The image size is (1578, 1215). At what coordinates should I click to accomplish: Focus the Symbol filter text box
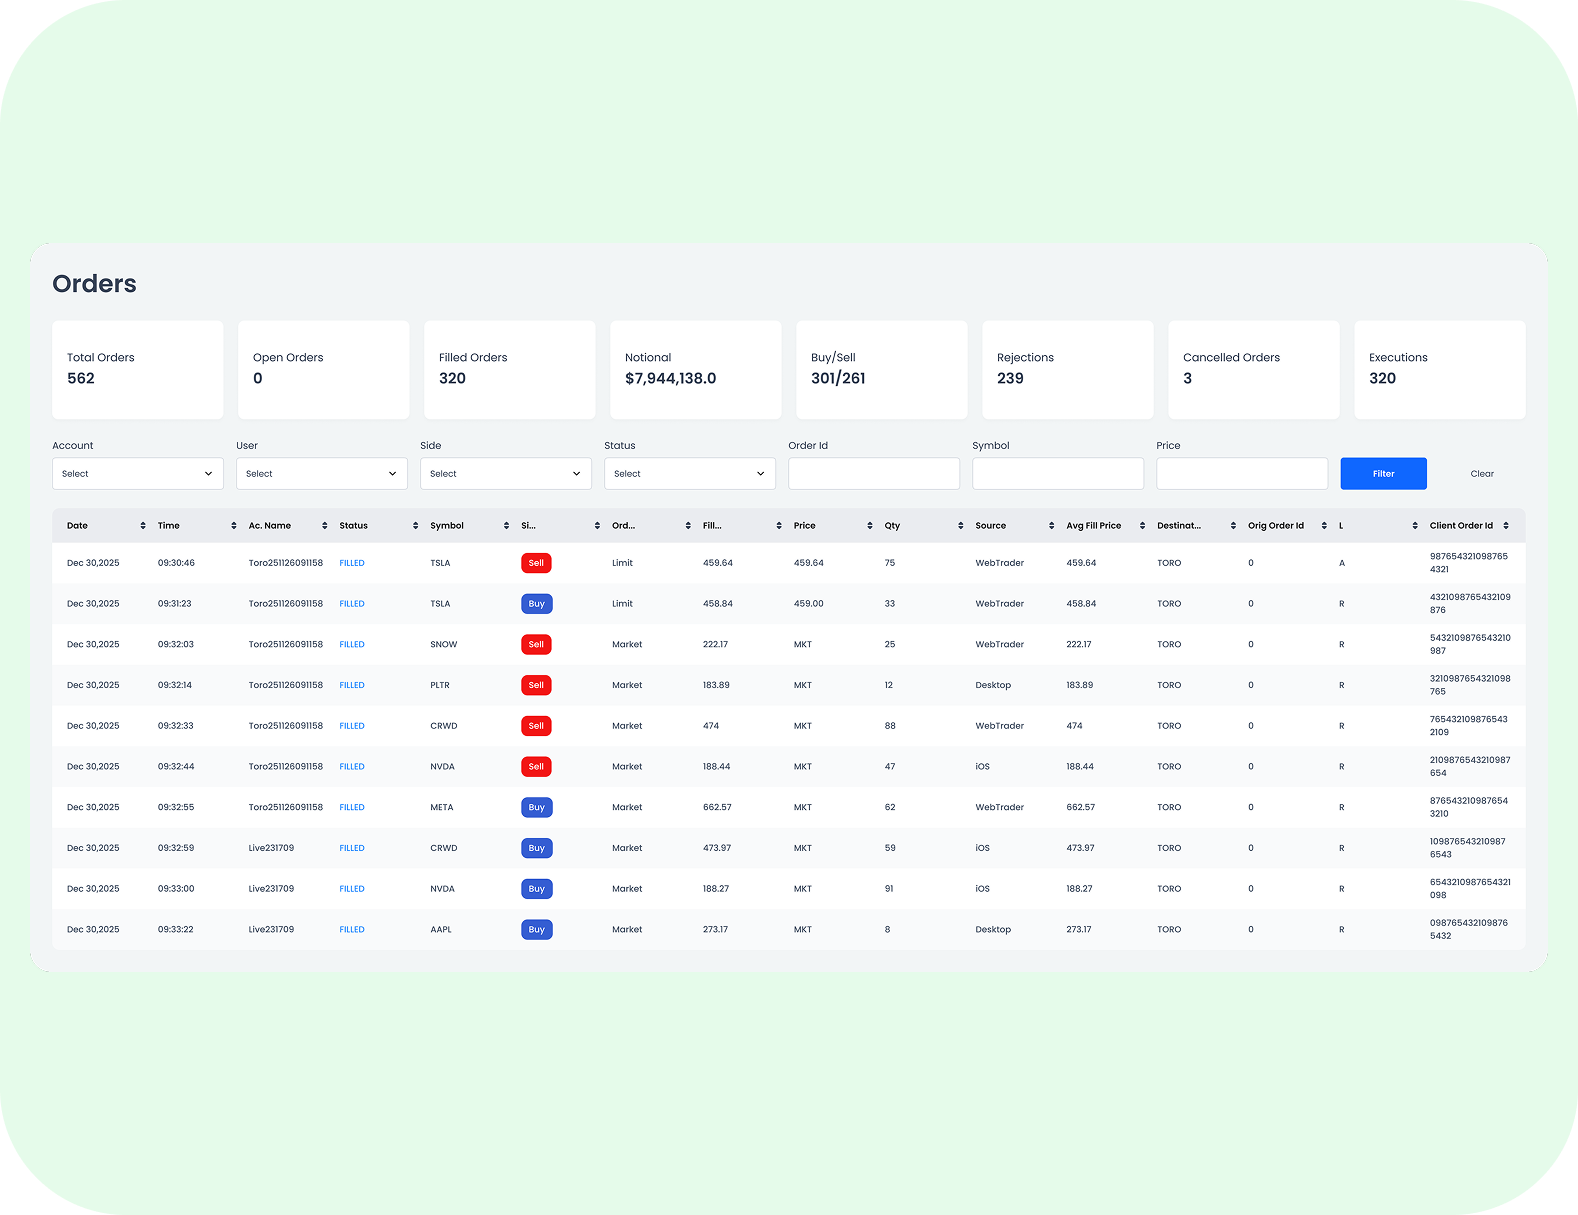click(1057, 474)
